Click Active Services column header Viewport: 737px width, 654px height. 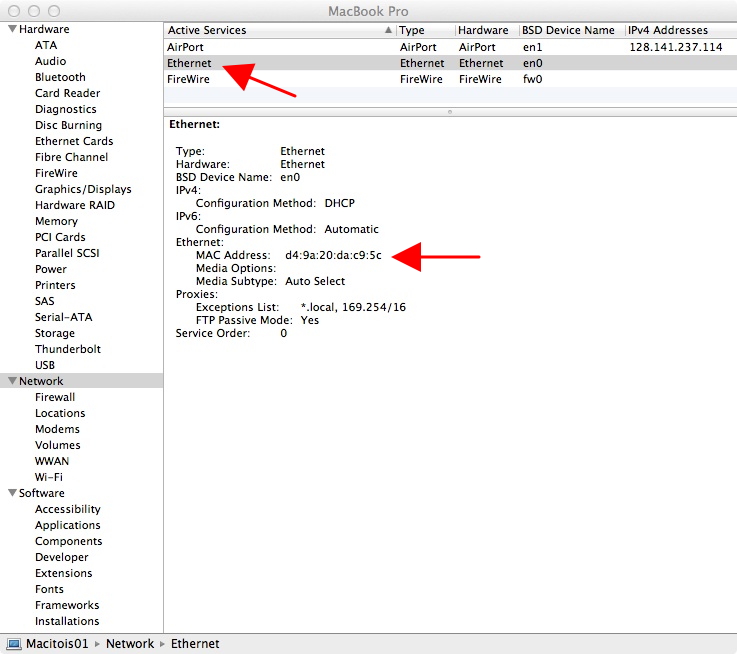[207, 30]
